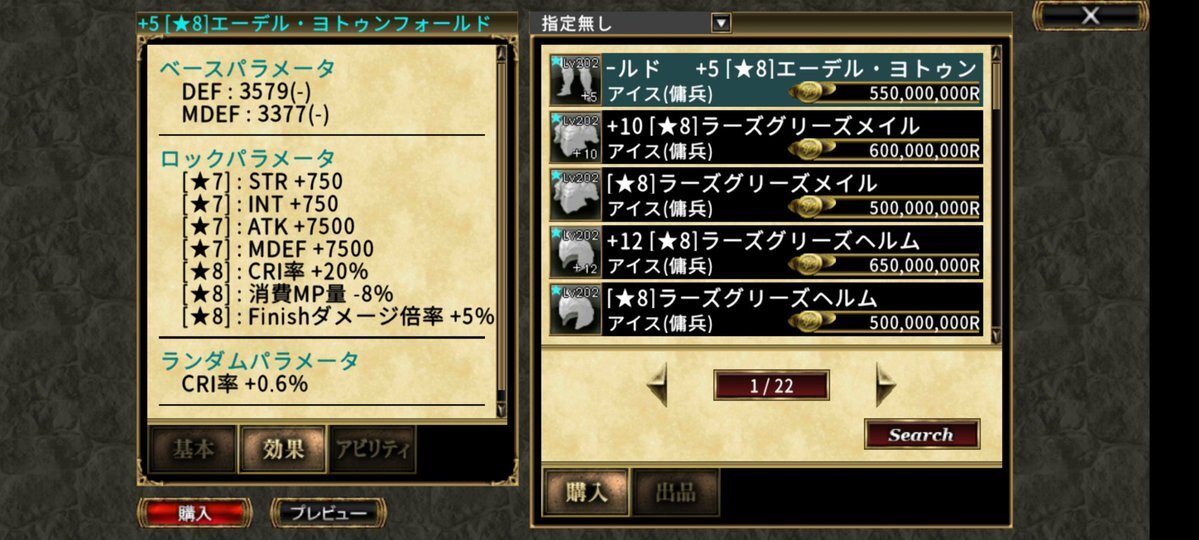The height and width of the screenshot is (540, 1199).
Task: Select the unenhanced ラーズグリーズヘルム helmet icon
Action: coord(575,309)
